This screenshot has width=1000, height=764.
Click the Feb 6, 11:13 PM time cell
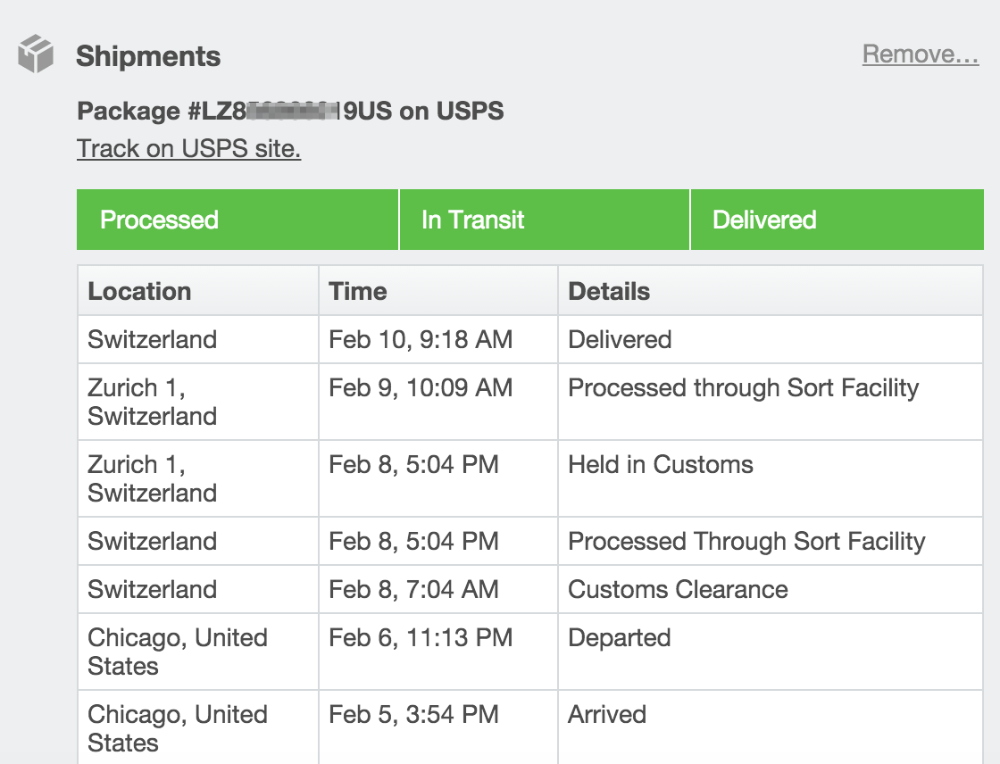point(420,638)
